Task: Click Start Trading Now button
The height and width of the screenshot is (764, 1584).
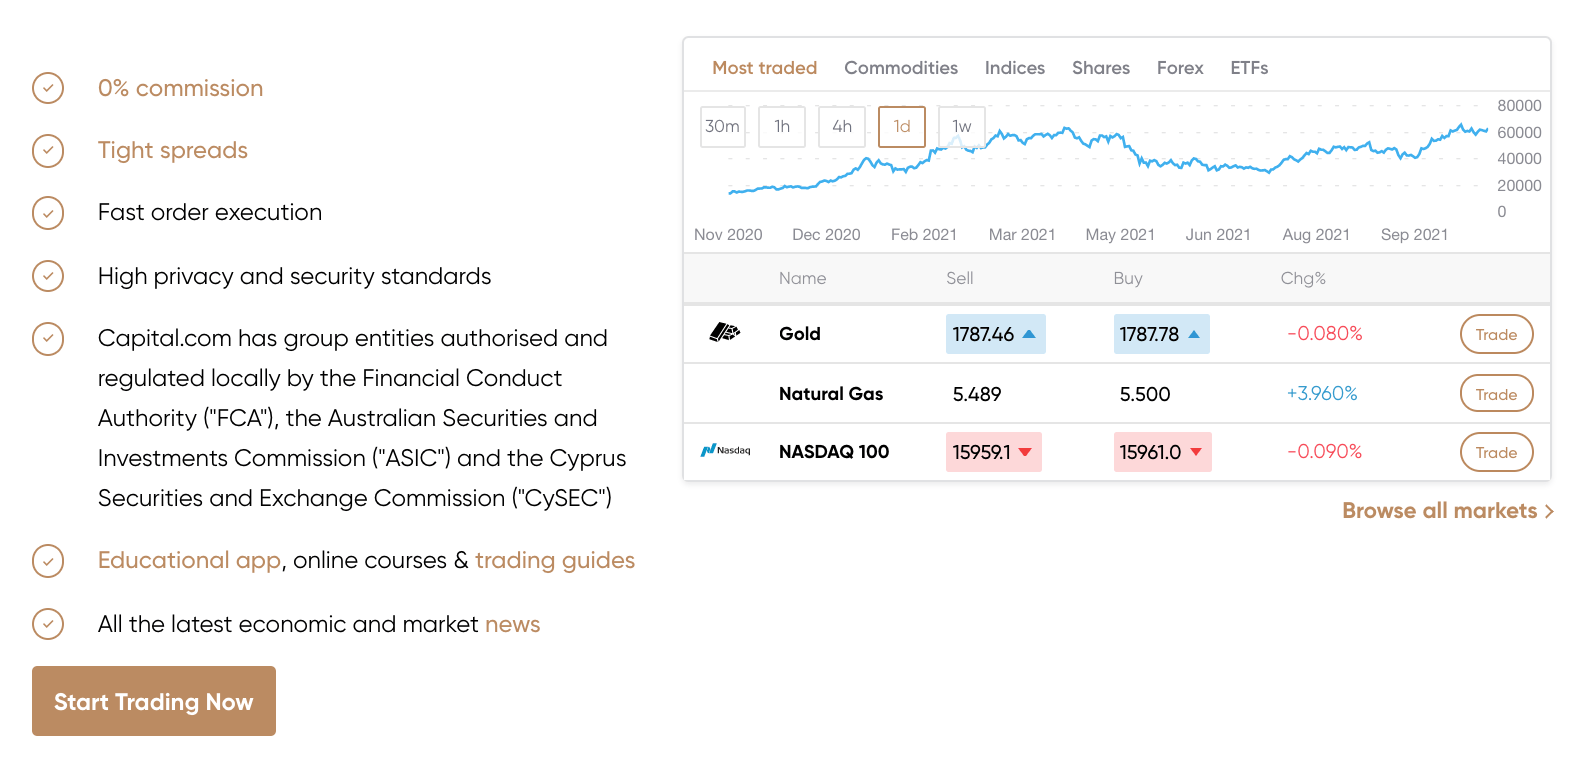Action: [x=154, y=701]
